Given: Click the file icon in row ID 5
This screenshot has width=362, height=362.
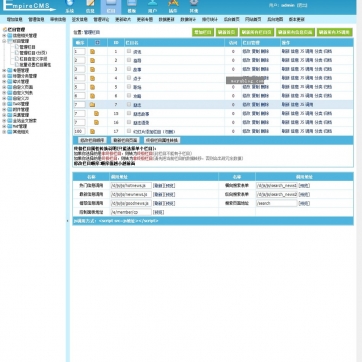Looking at the screenshot, I should click(92, 87).
